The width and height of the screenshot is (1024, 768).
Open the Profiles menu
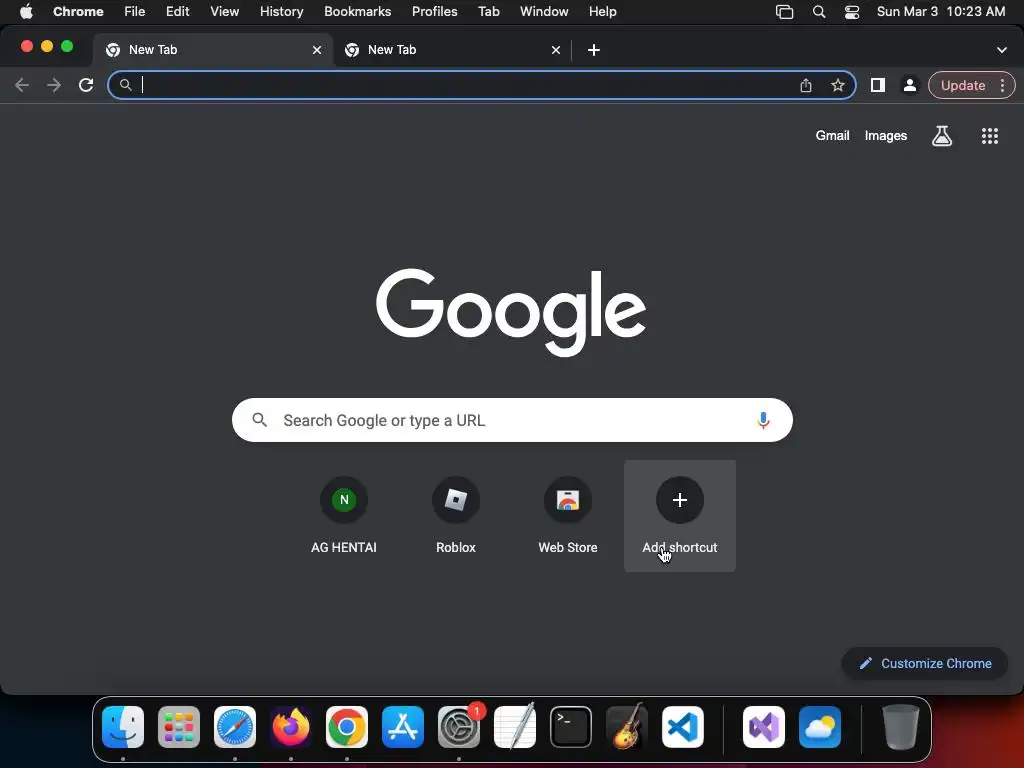(x=435, y=12)
